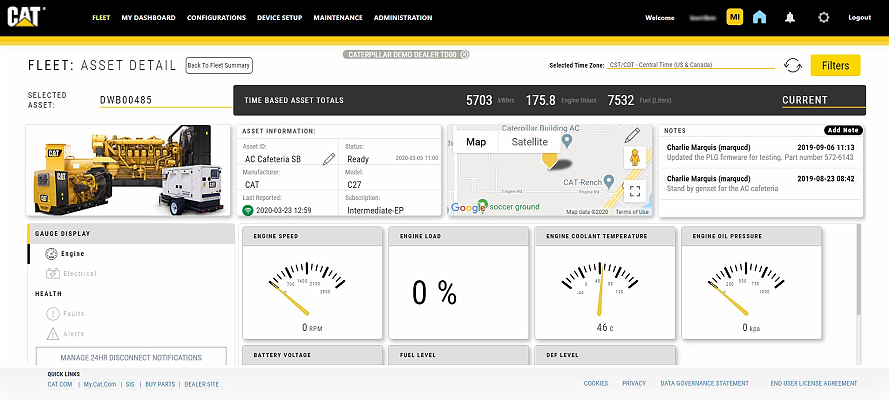Click the gauge panel vertical scrollbar
Screen dimensions: 889x400
[x=858, y=272]
